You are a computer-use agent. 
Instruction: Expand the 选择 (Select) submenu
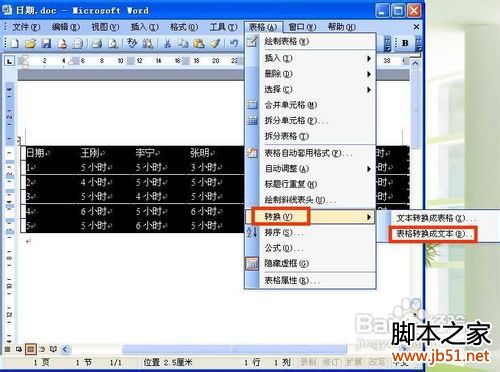pyautogui.click(x=310, y=89)
